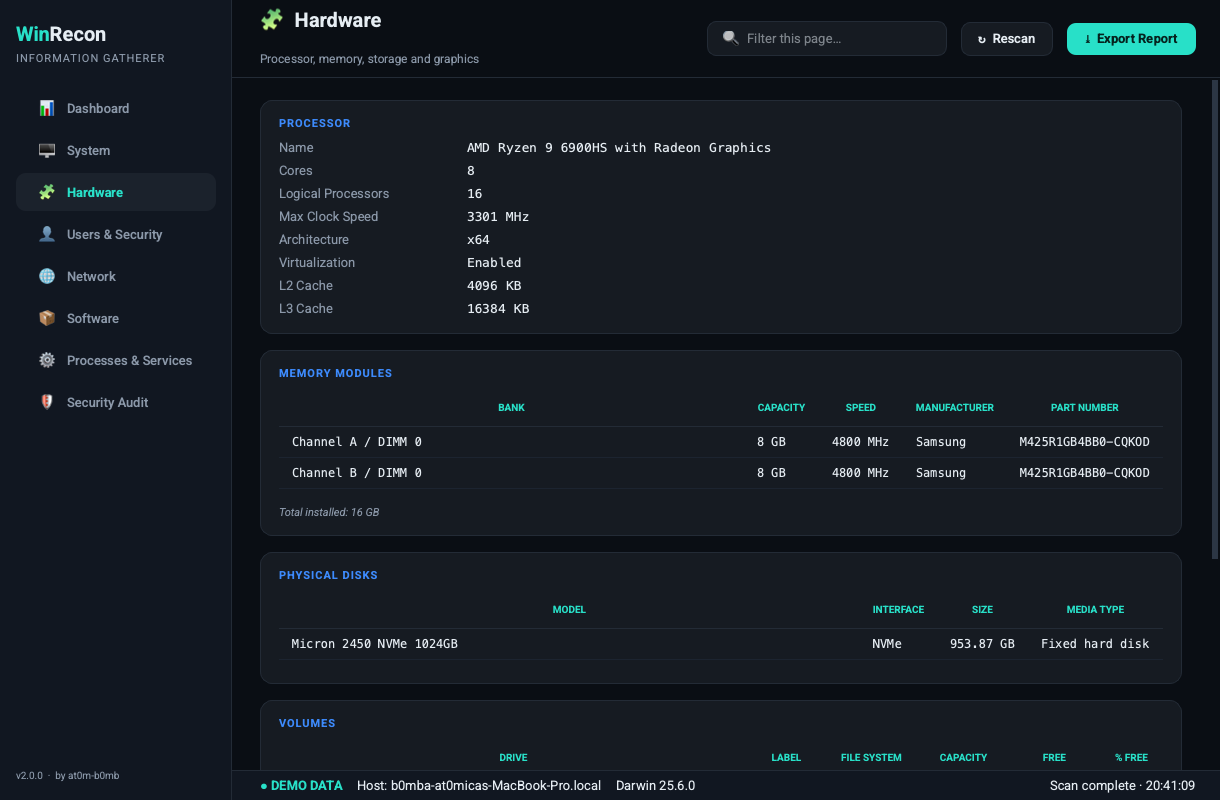Select the Channel A / DIMM 0 row

tap(721, 442)
